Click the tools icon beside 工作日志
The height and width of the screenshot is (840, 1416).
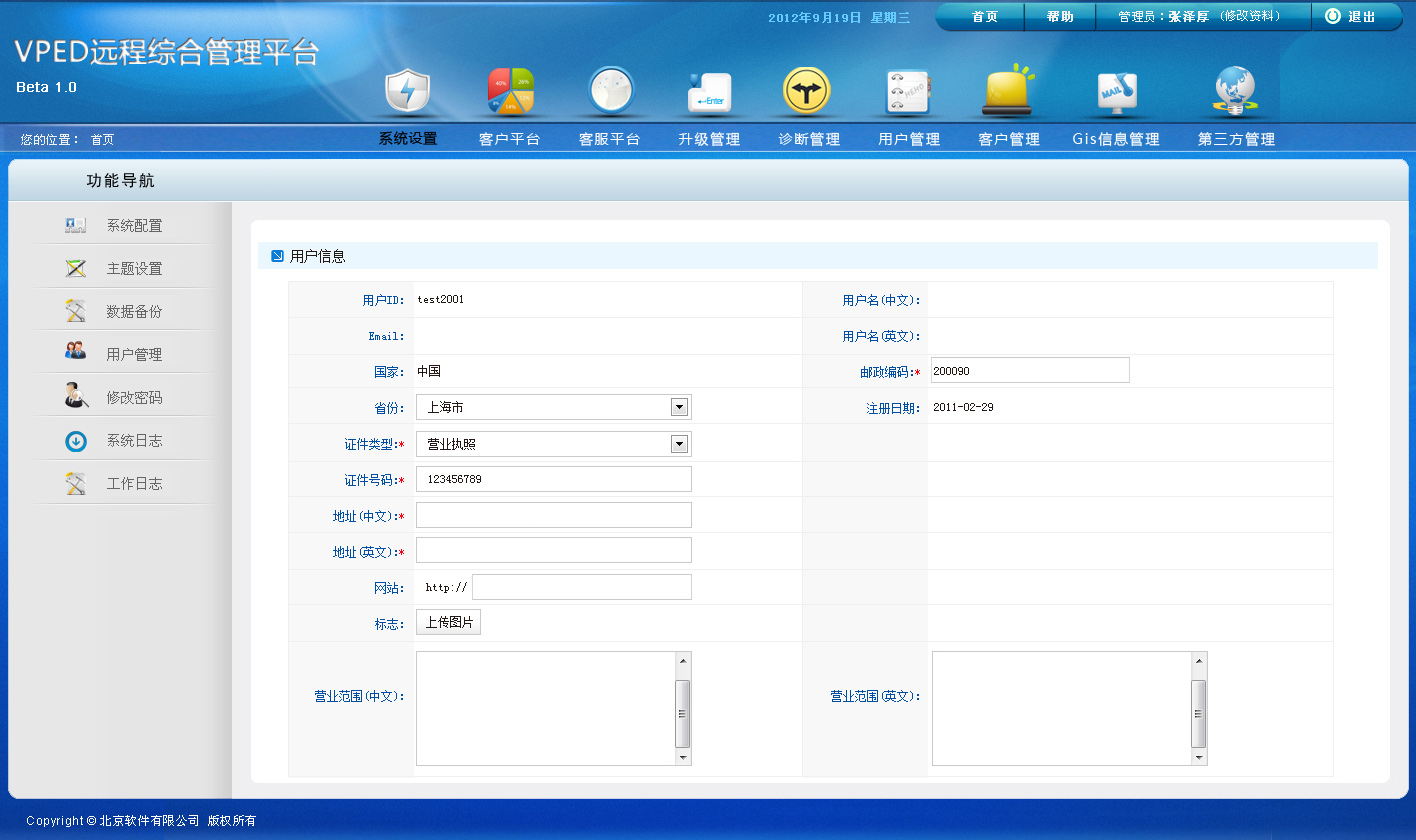click(x=75, y=484)
